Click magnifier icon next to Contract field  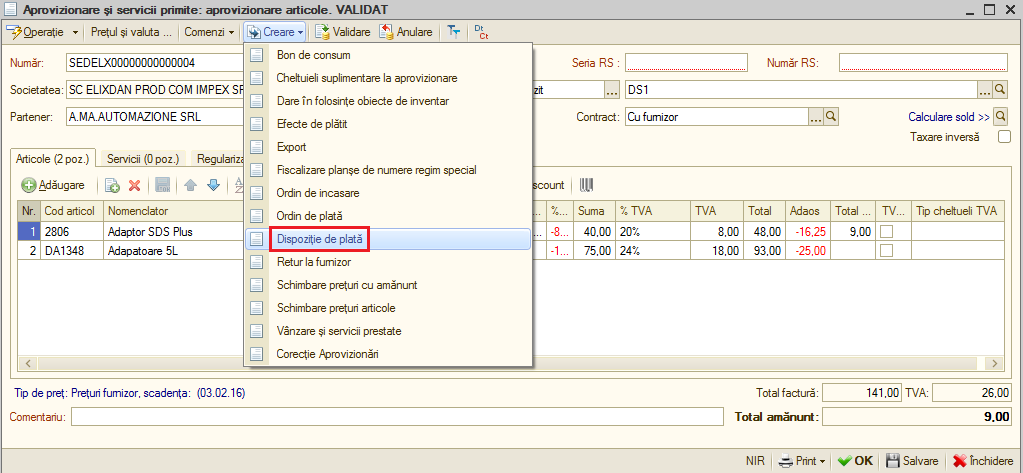point(831,117)
